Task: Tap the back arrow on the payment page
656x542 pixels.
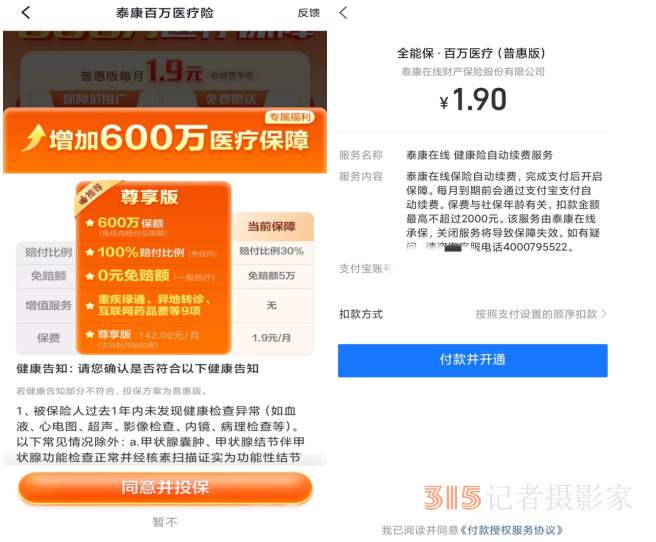Action: click(x=343, y=13)
